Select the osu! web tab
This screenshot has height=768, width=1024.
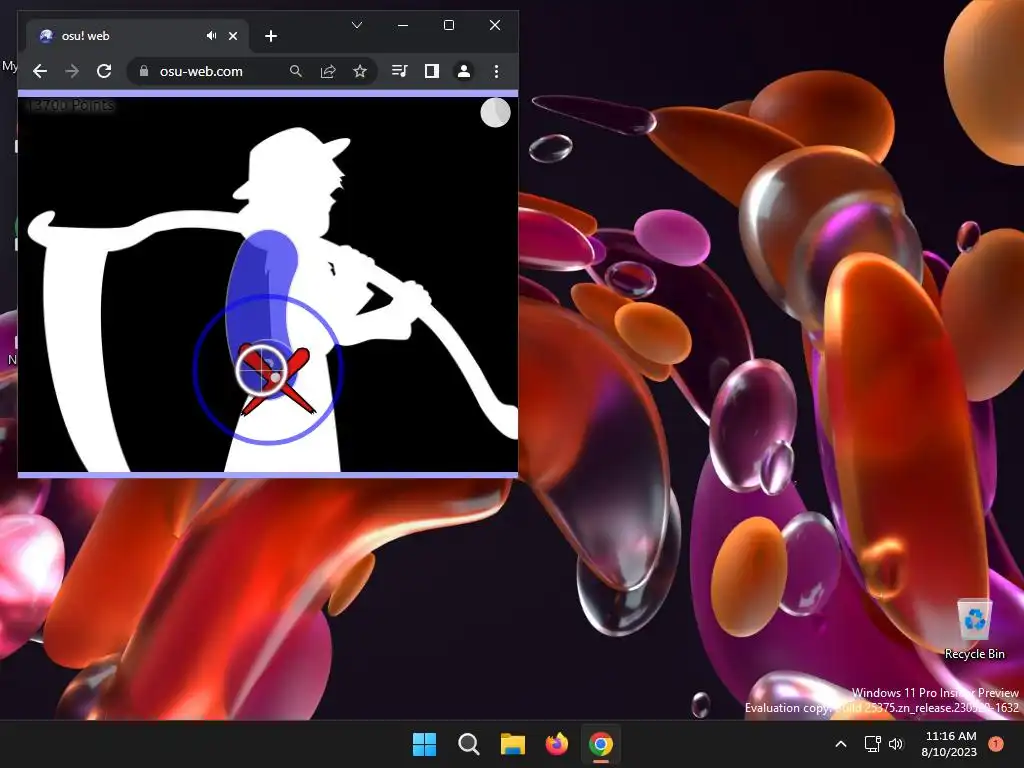(x=137, y=36)
